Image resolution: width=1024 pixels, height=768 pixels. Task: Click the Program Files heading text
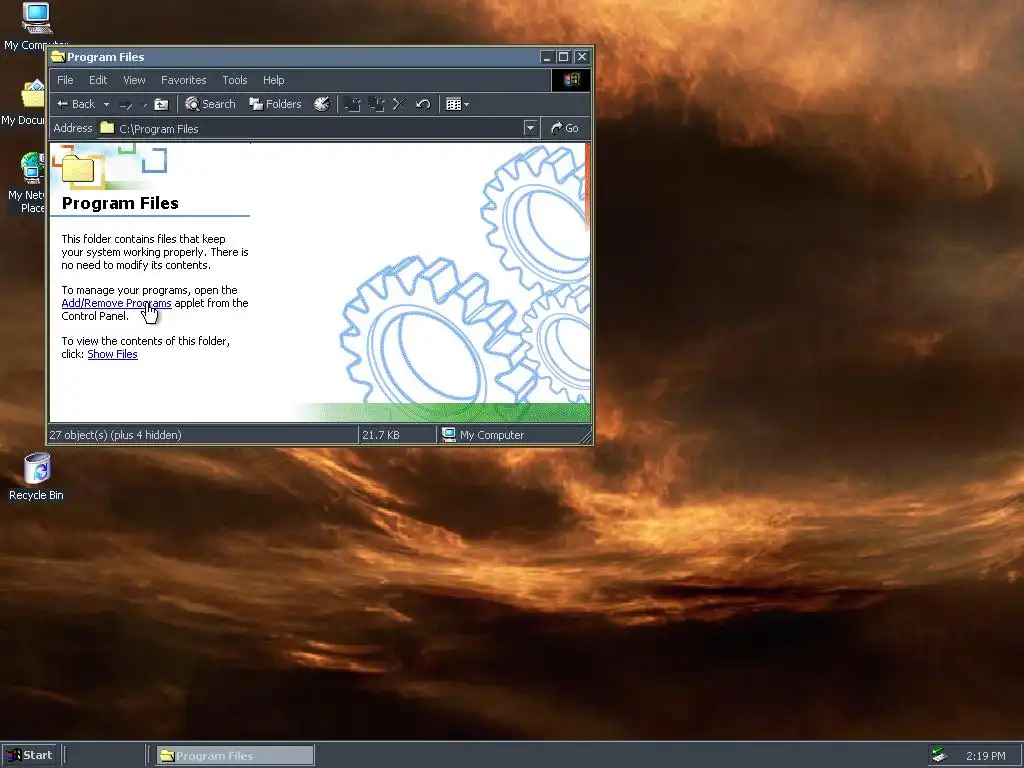(x=120, y=203)
